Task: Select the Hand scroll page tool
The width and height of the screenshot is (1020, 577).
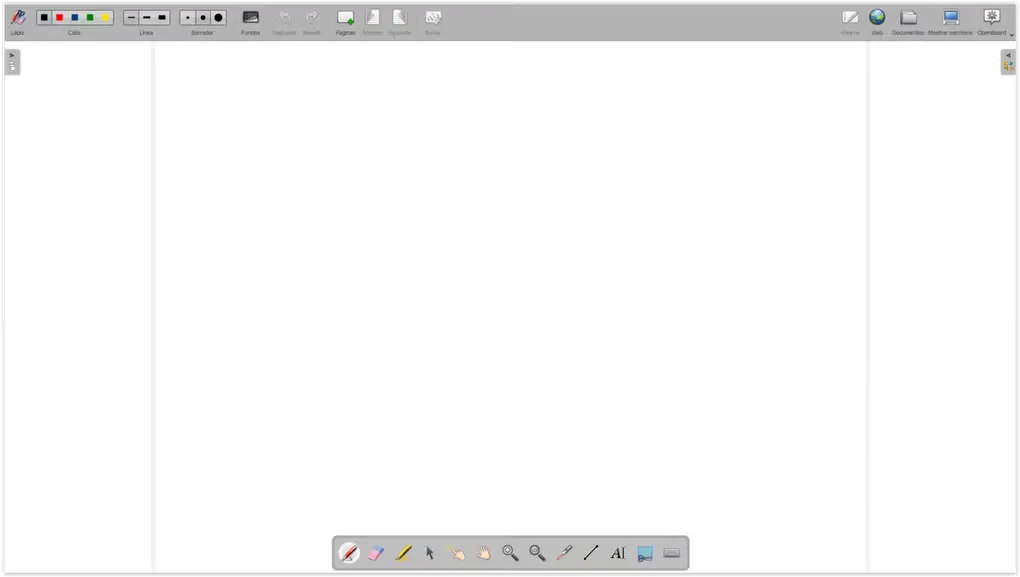Action: (x=483, y=553)
